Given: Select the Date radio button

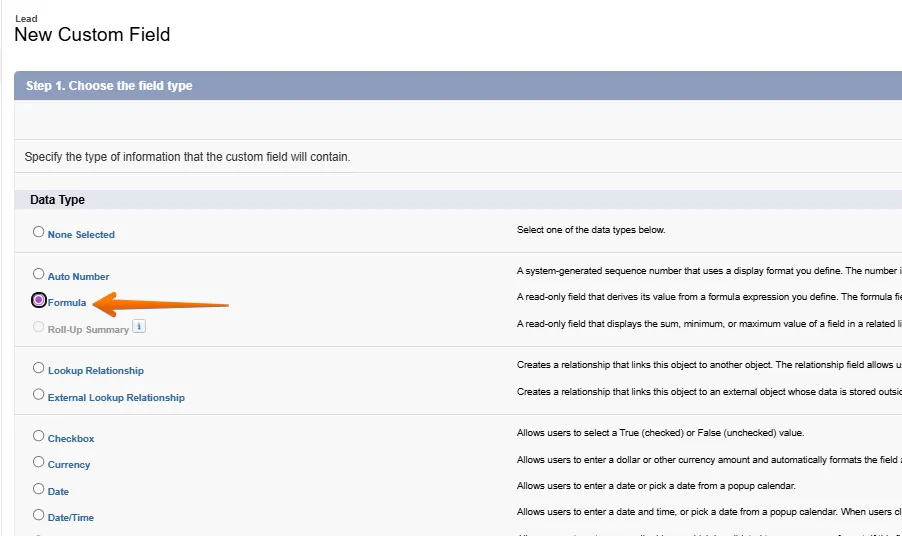Looking at the screenshot, I should (39, 489).
